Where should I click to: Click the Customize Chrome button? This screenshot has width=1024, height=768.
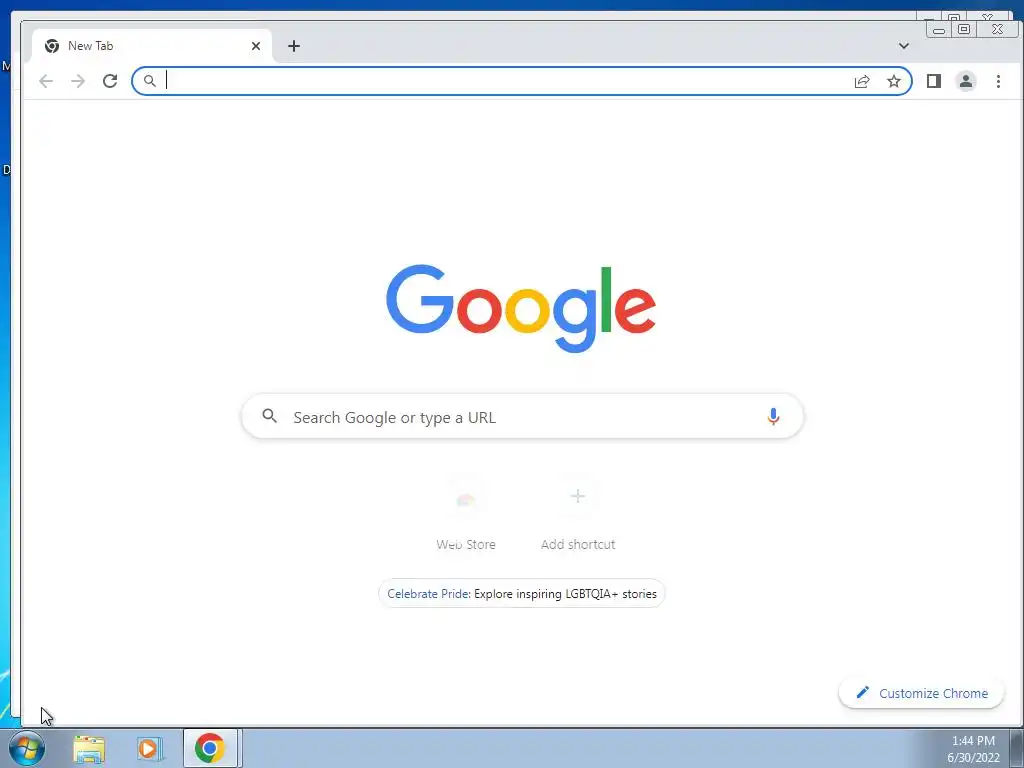[921, 693]
